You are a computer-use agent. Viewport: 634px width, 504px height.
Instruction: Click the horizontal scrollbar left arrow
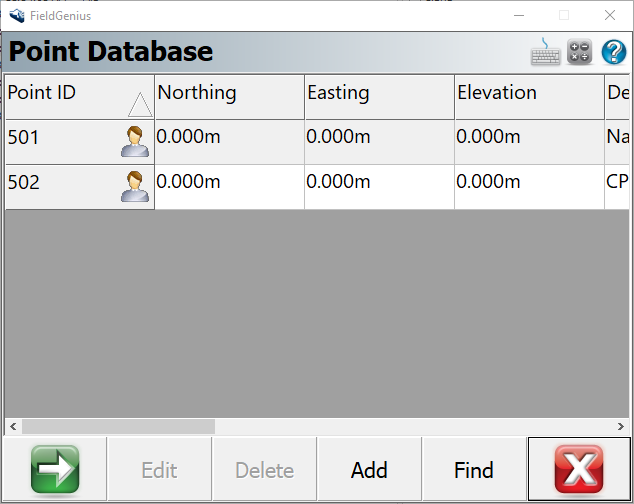coord(13,426)
